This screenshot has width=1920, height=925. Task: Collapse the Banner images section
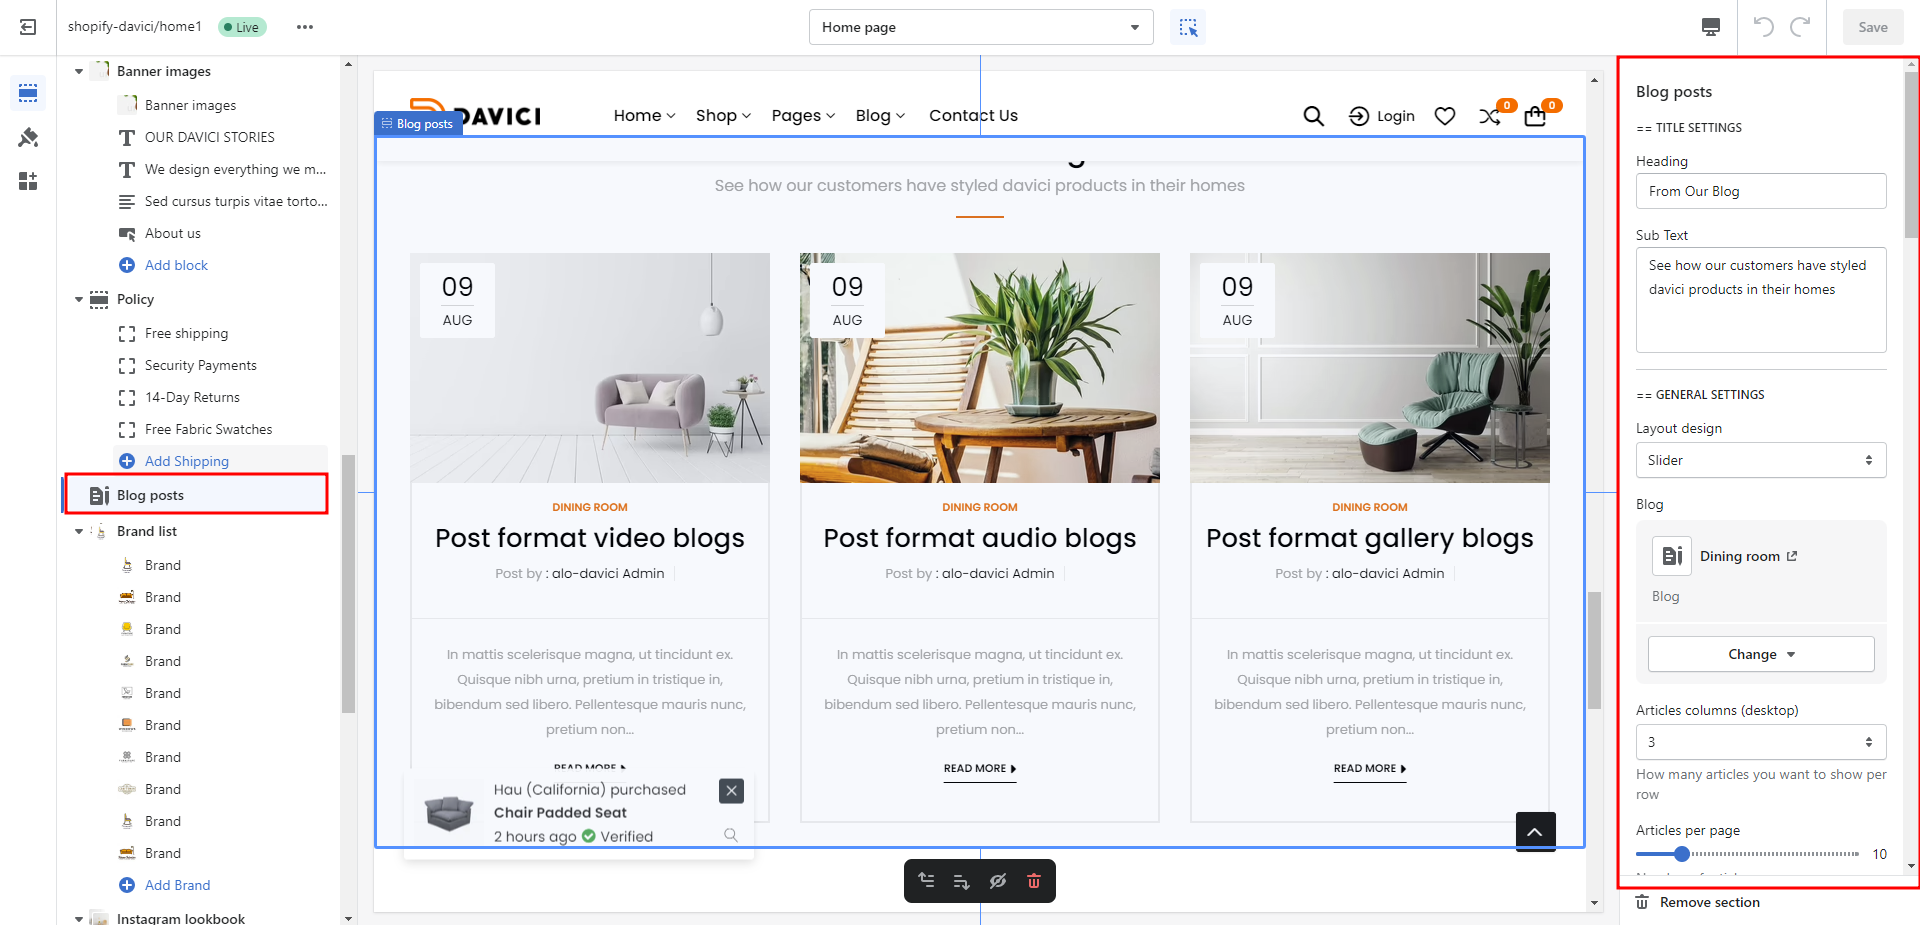tap(79, 71)
